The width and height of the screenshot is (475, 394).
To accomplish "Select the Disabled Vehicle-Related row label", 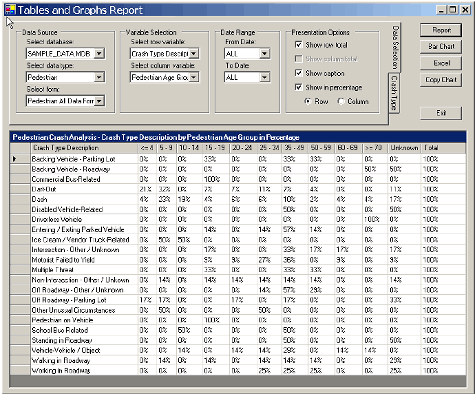I will 67,209.
